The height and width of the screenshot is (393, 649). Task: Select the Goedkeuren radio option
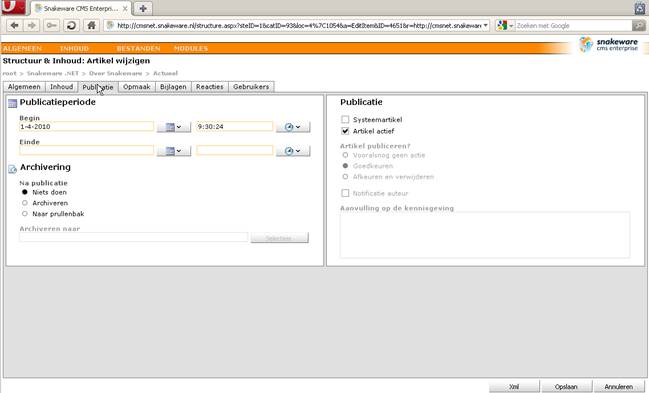click(x=345, y=166)
